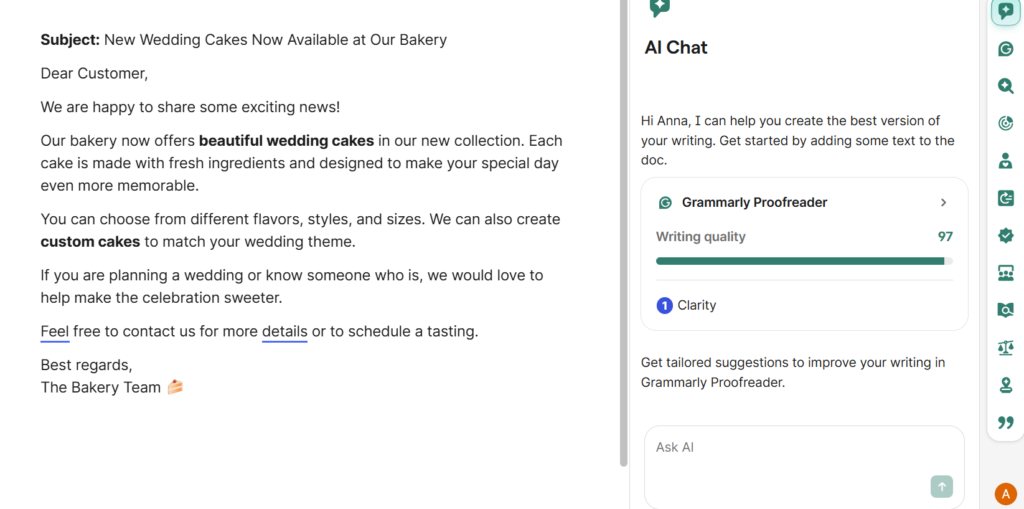Open the AI Chat sidebar icon
The image size is (1024, 509).
pos(1005,11)
